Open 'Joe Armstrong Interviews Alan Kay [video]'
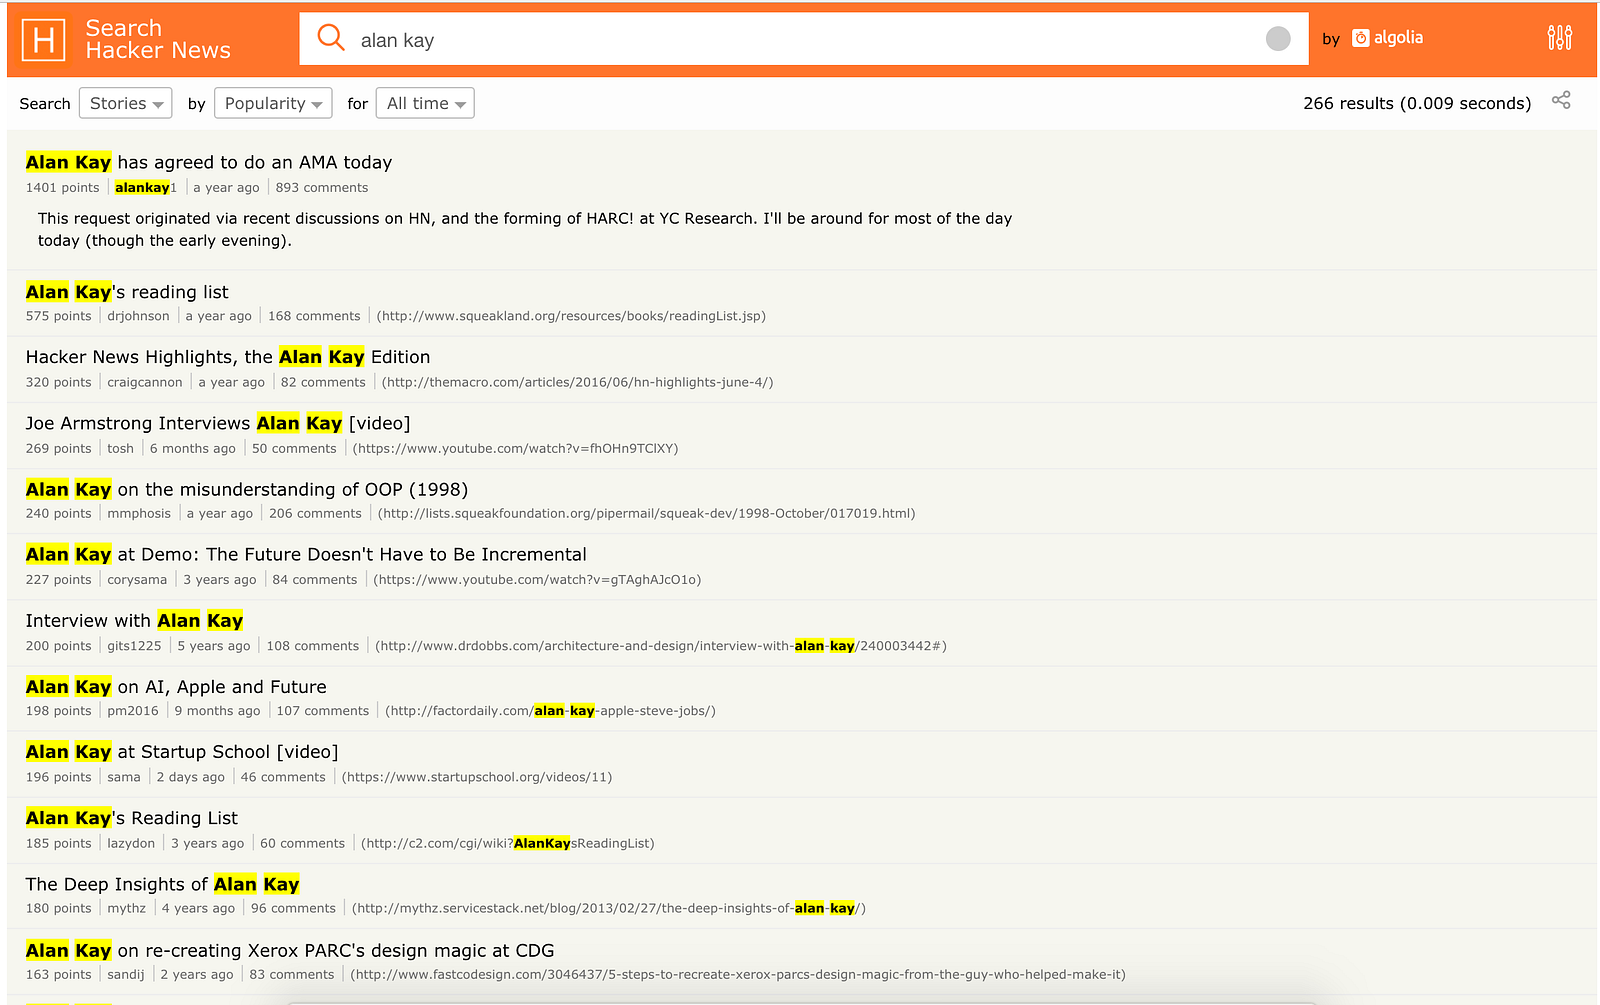Screen dimensions: 1600x1005 pos(218,423)
